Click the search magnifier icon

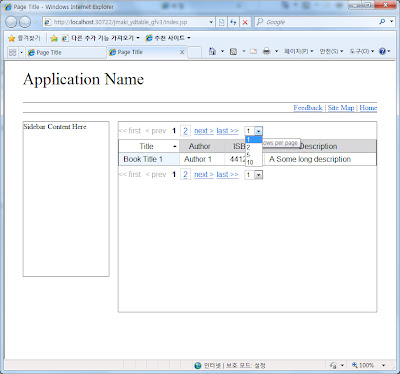382,22
